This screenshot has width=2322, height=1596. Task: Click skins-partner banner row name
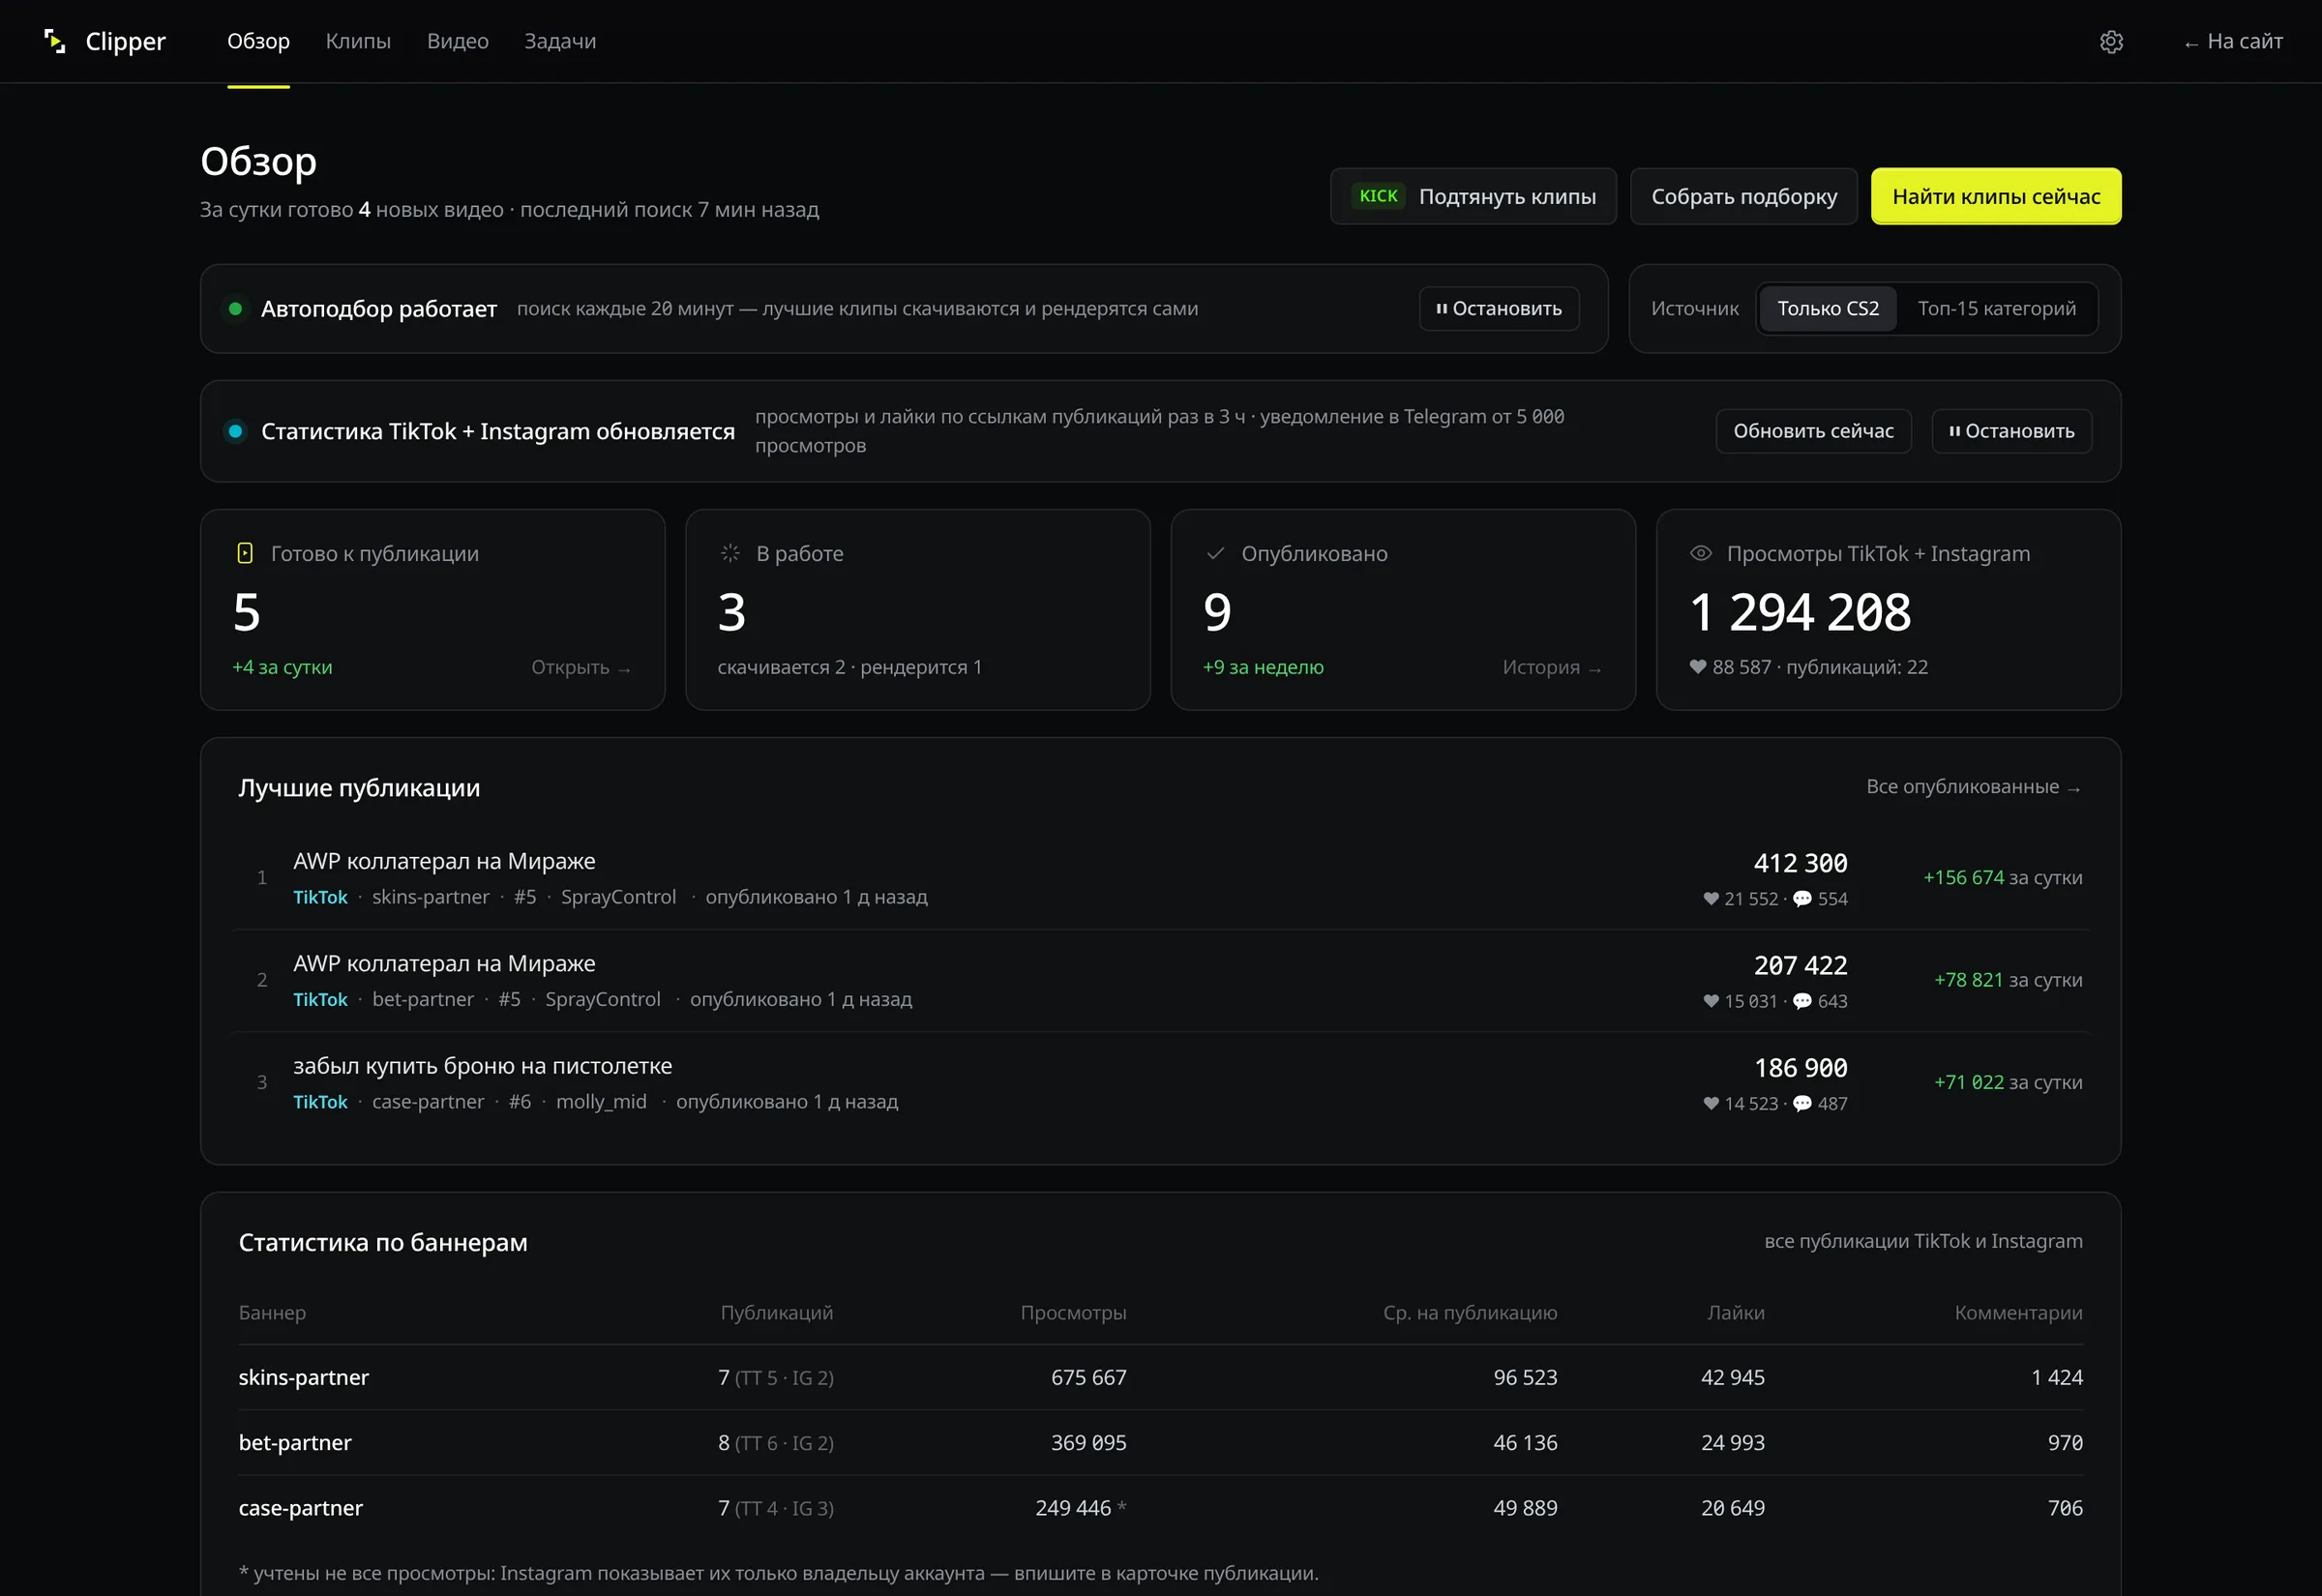303,1377
